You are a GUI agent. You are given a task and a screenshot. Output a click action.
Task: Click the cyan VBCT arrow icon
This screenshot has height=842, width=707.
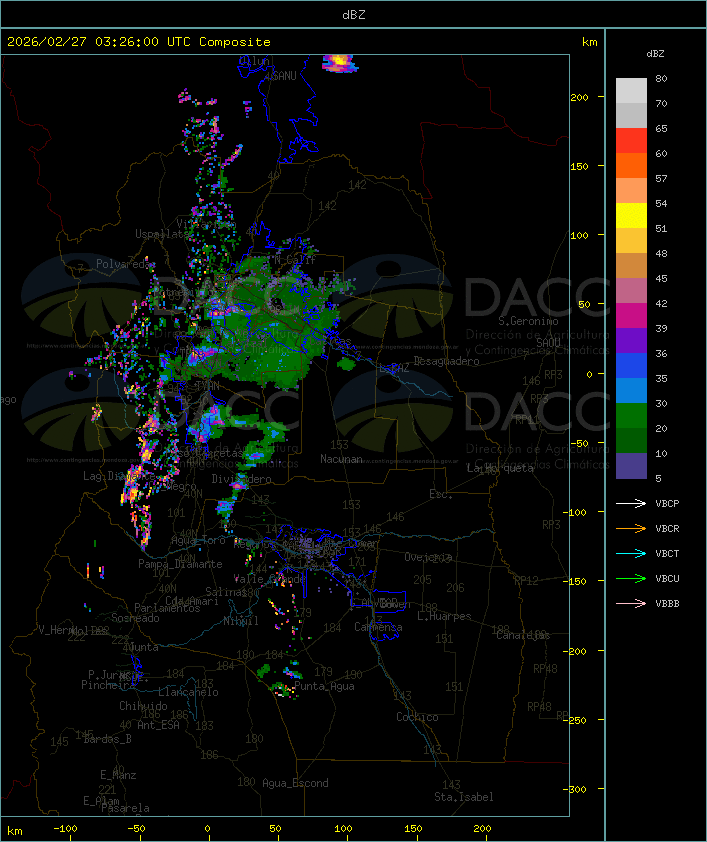point(631,553)
